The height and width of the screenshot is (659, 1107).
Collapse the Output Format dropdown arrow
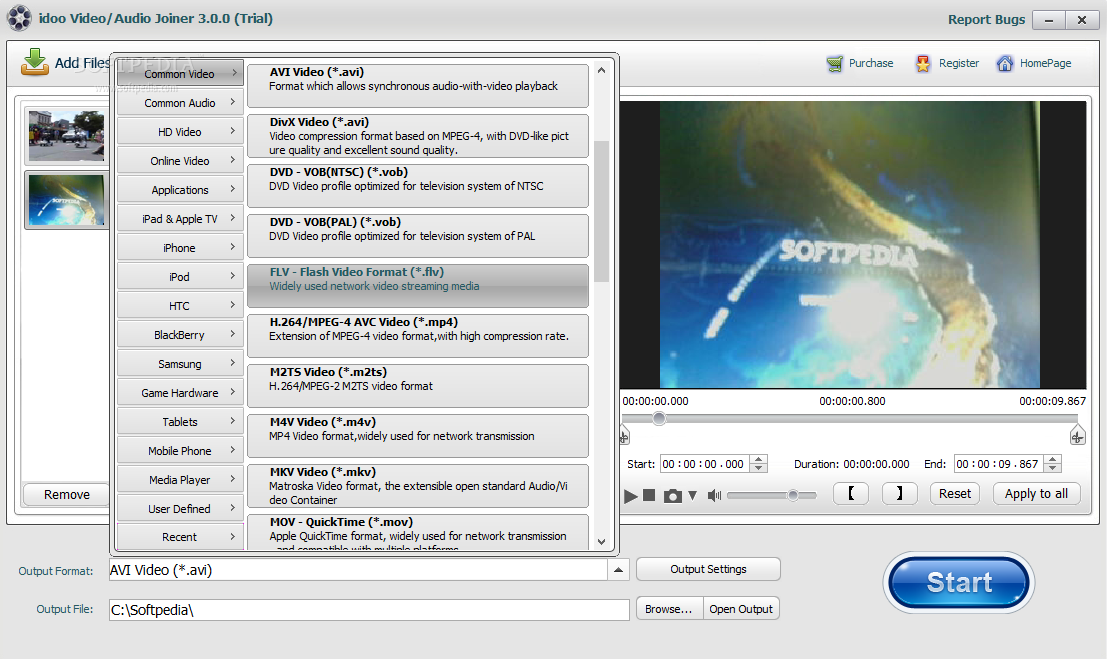pos(618,570)
